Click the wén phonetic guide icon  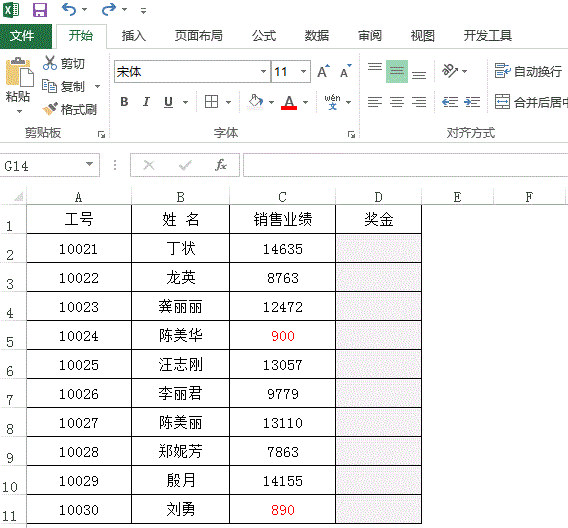[x=332, y=102]
